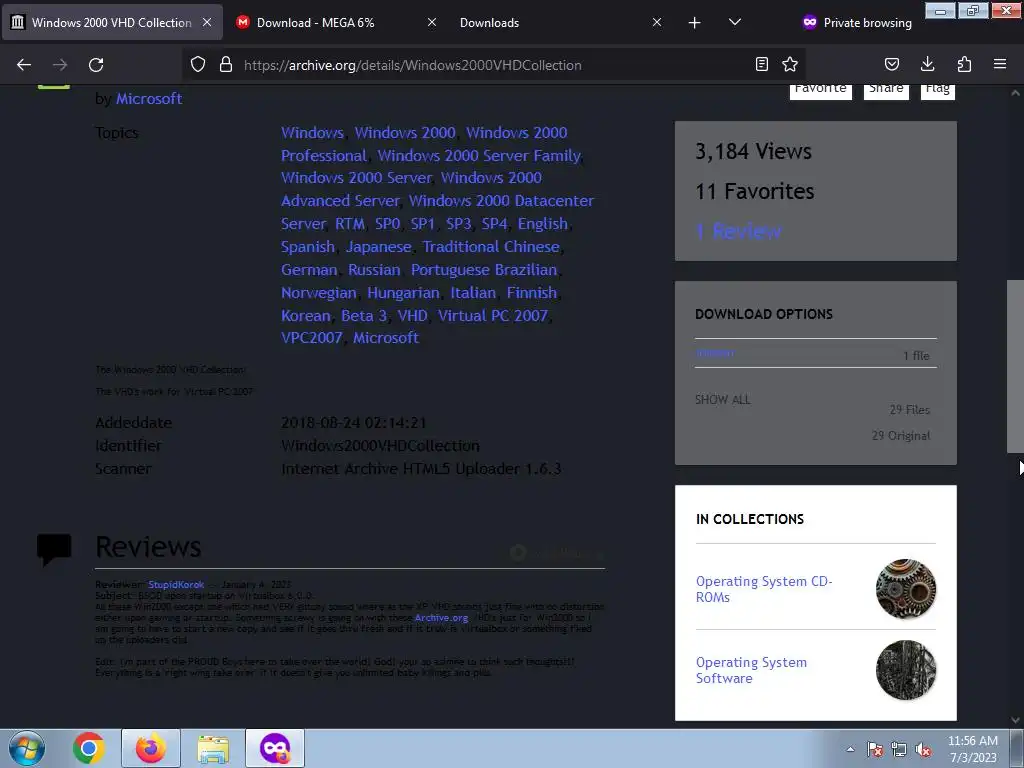Click the Share button
1024x768 pixels.
click(886, 89)
